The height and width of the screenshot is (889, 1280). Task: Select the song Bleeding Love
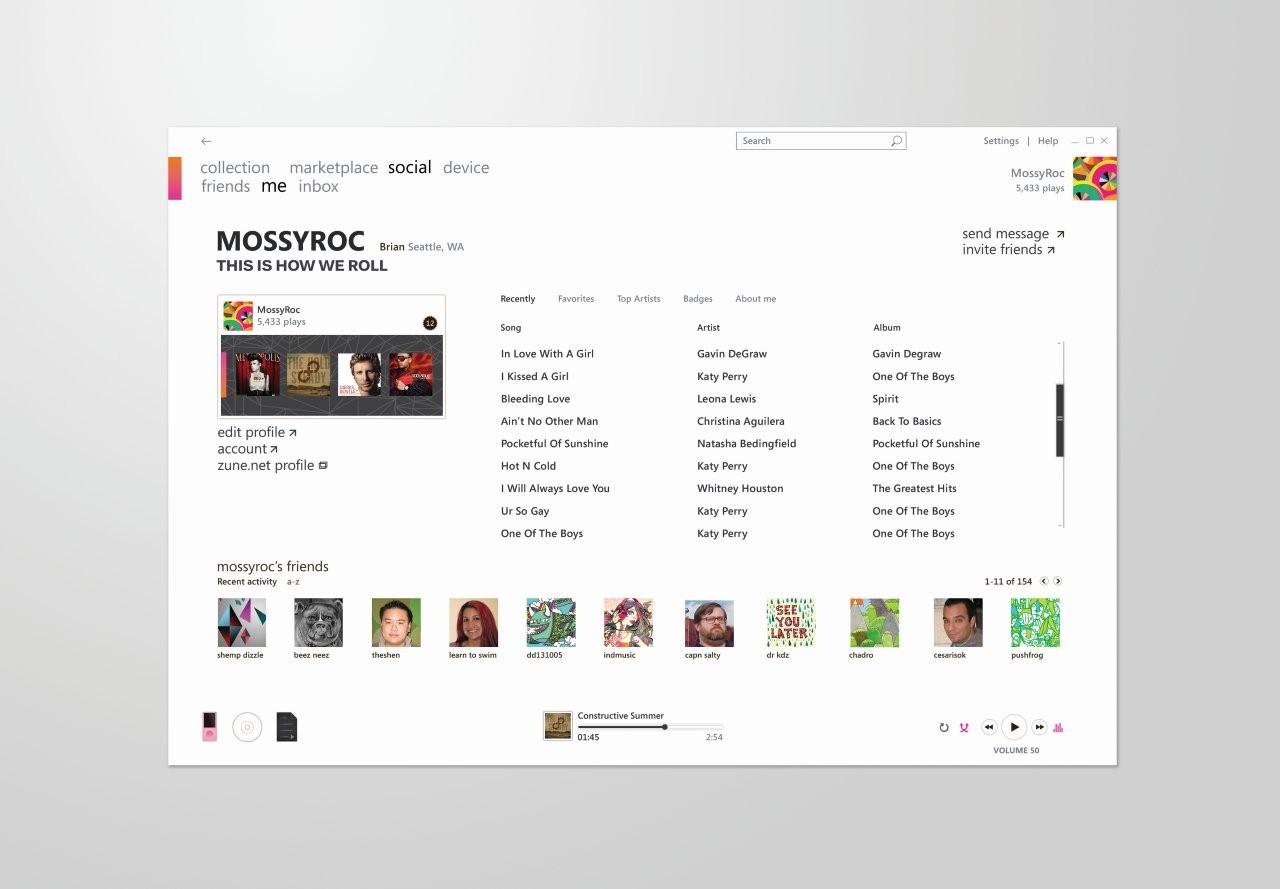[x=535, y=399]
